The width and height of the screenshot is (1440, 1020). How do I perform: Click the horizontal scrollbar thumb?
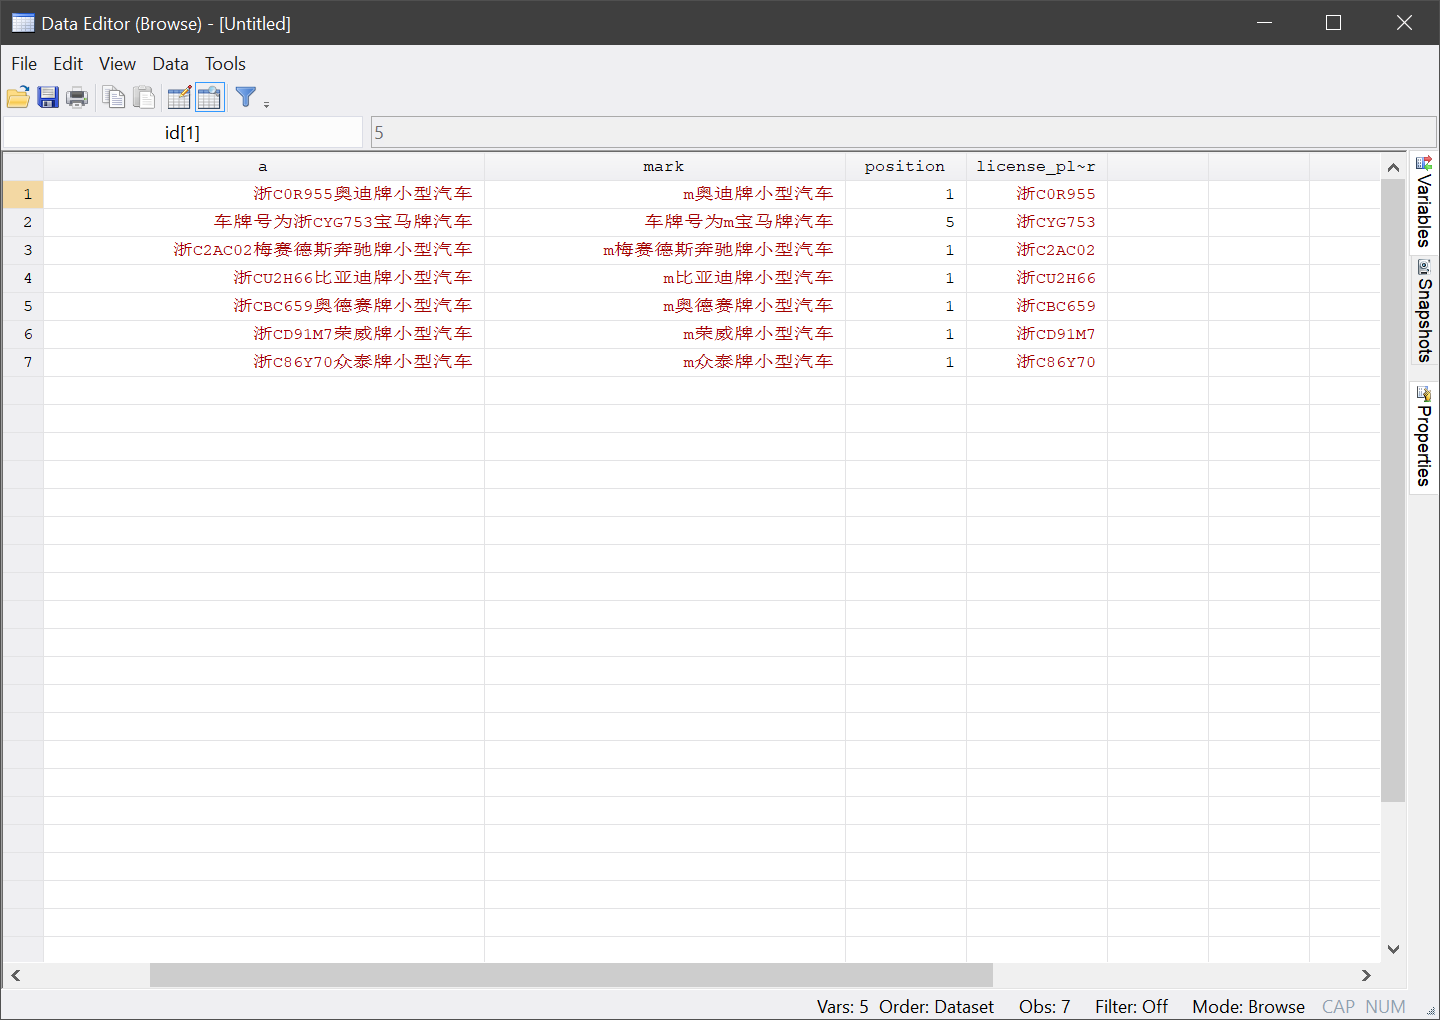(x=571, y=975)
